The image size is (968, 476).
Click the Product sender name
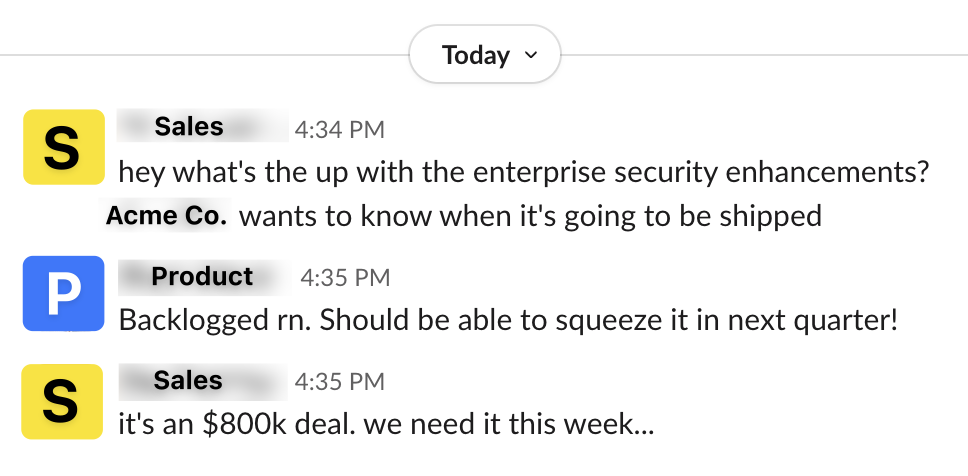coord(202,275)
